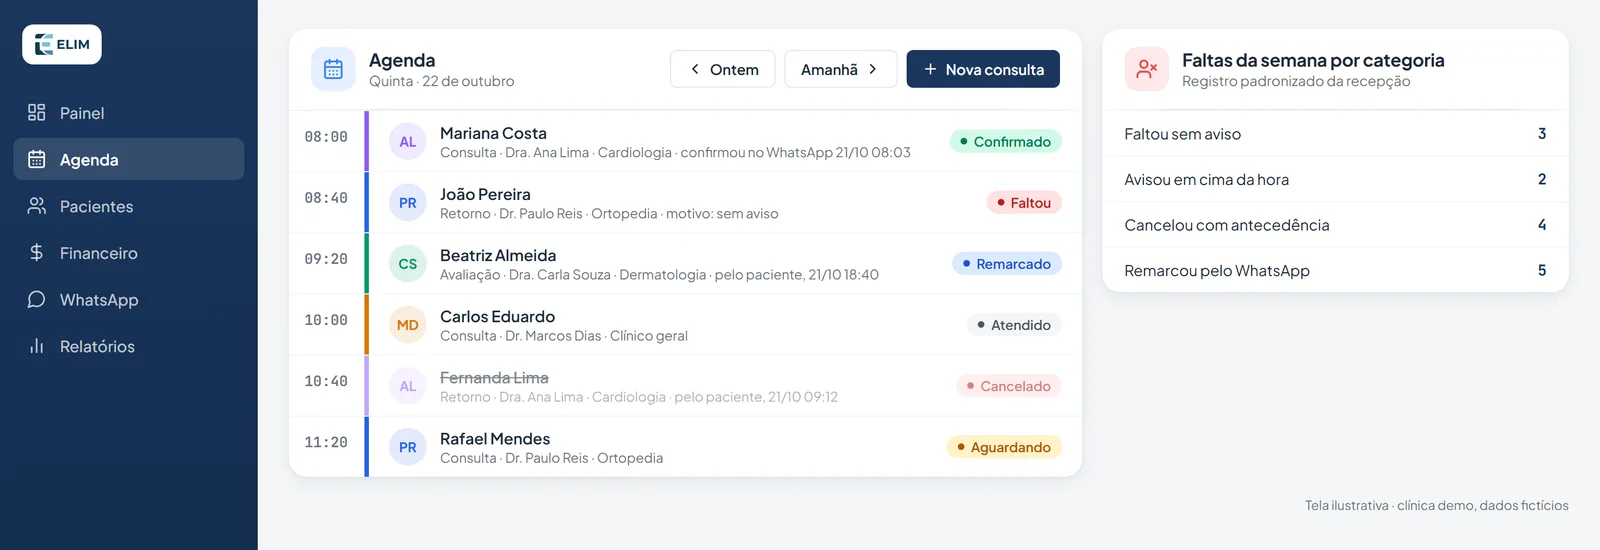
Task: Select patient name João Pereira
Action: (x=485, y=194)
